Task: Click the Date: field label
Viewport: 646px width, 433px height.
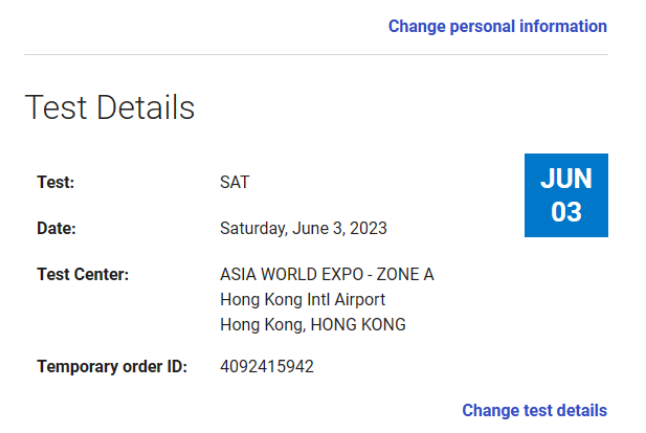Action: click(x=56, y=228)
